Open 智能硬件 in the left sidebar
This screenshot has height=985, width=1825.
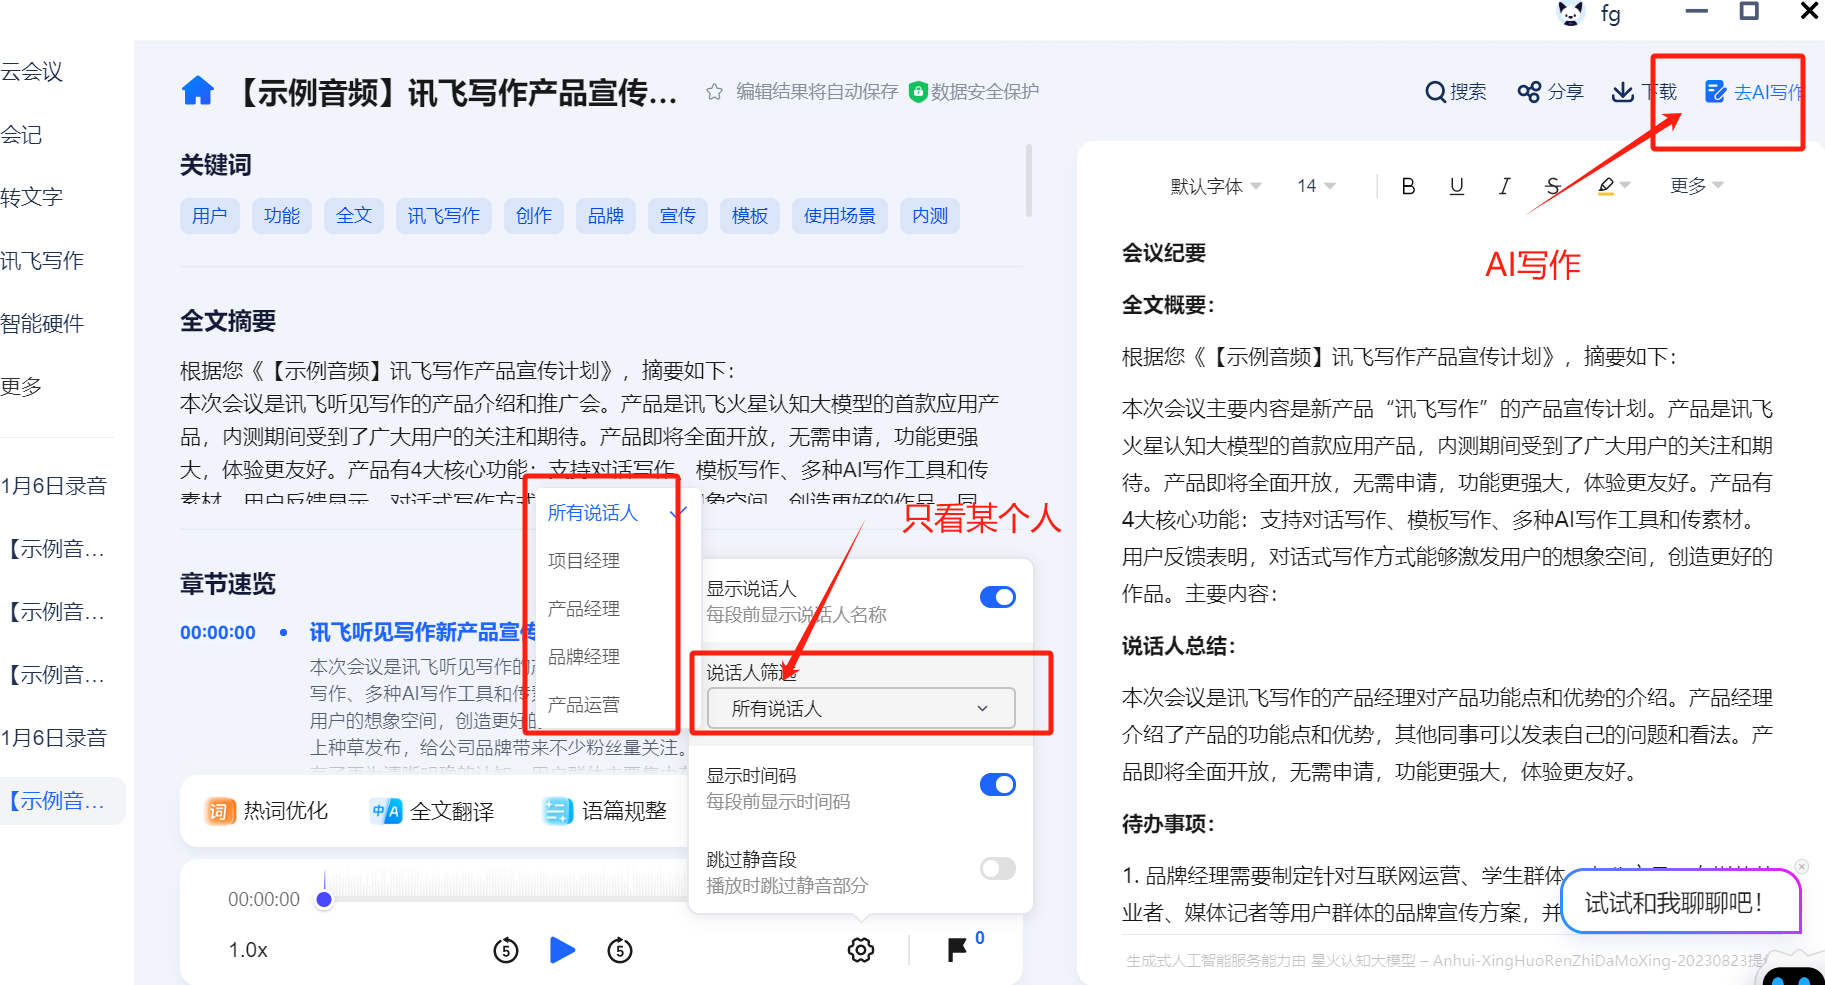pyautogui.click(x=42, y=324)
